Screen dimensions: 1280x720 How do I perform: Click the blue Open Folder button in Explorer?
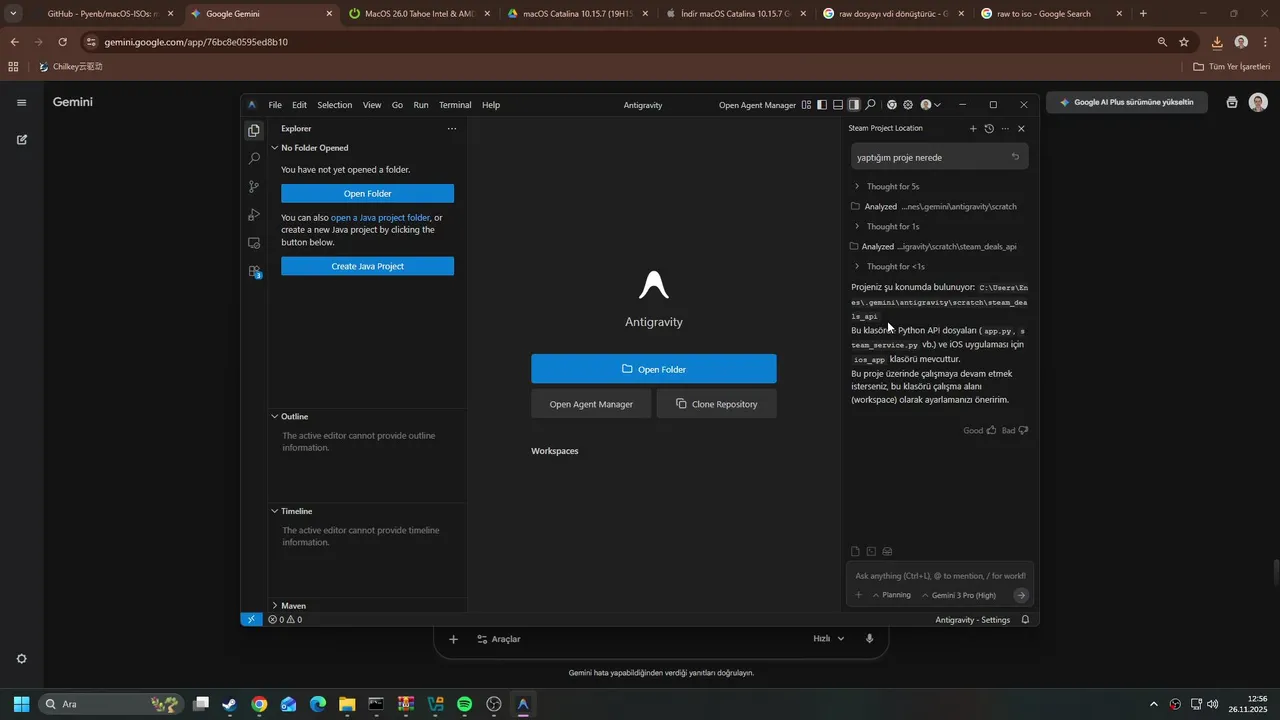tap(367, 194)
